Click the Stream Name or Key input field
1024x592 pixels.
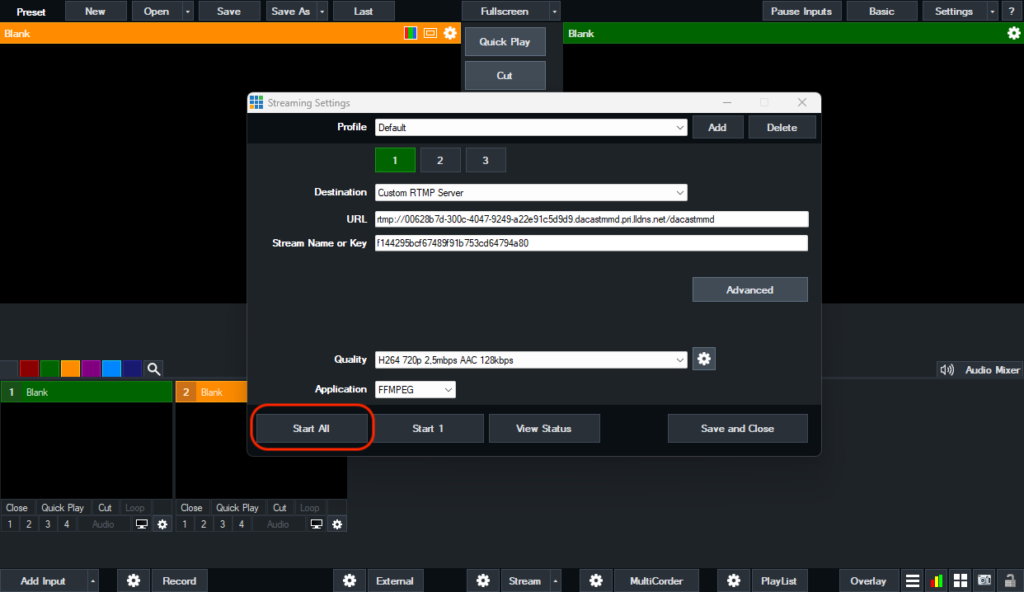tap(590, 242)
